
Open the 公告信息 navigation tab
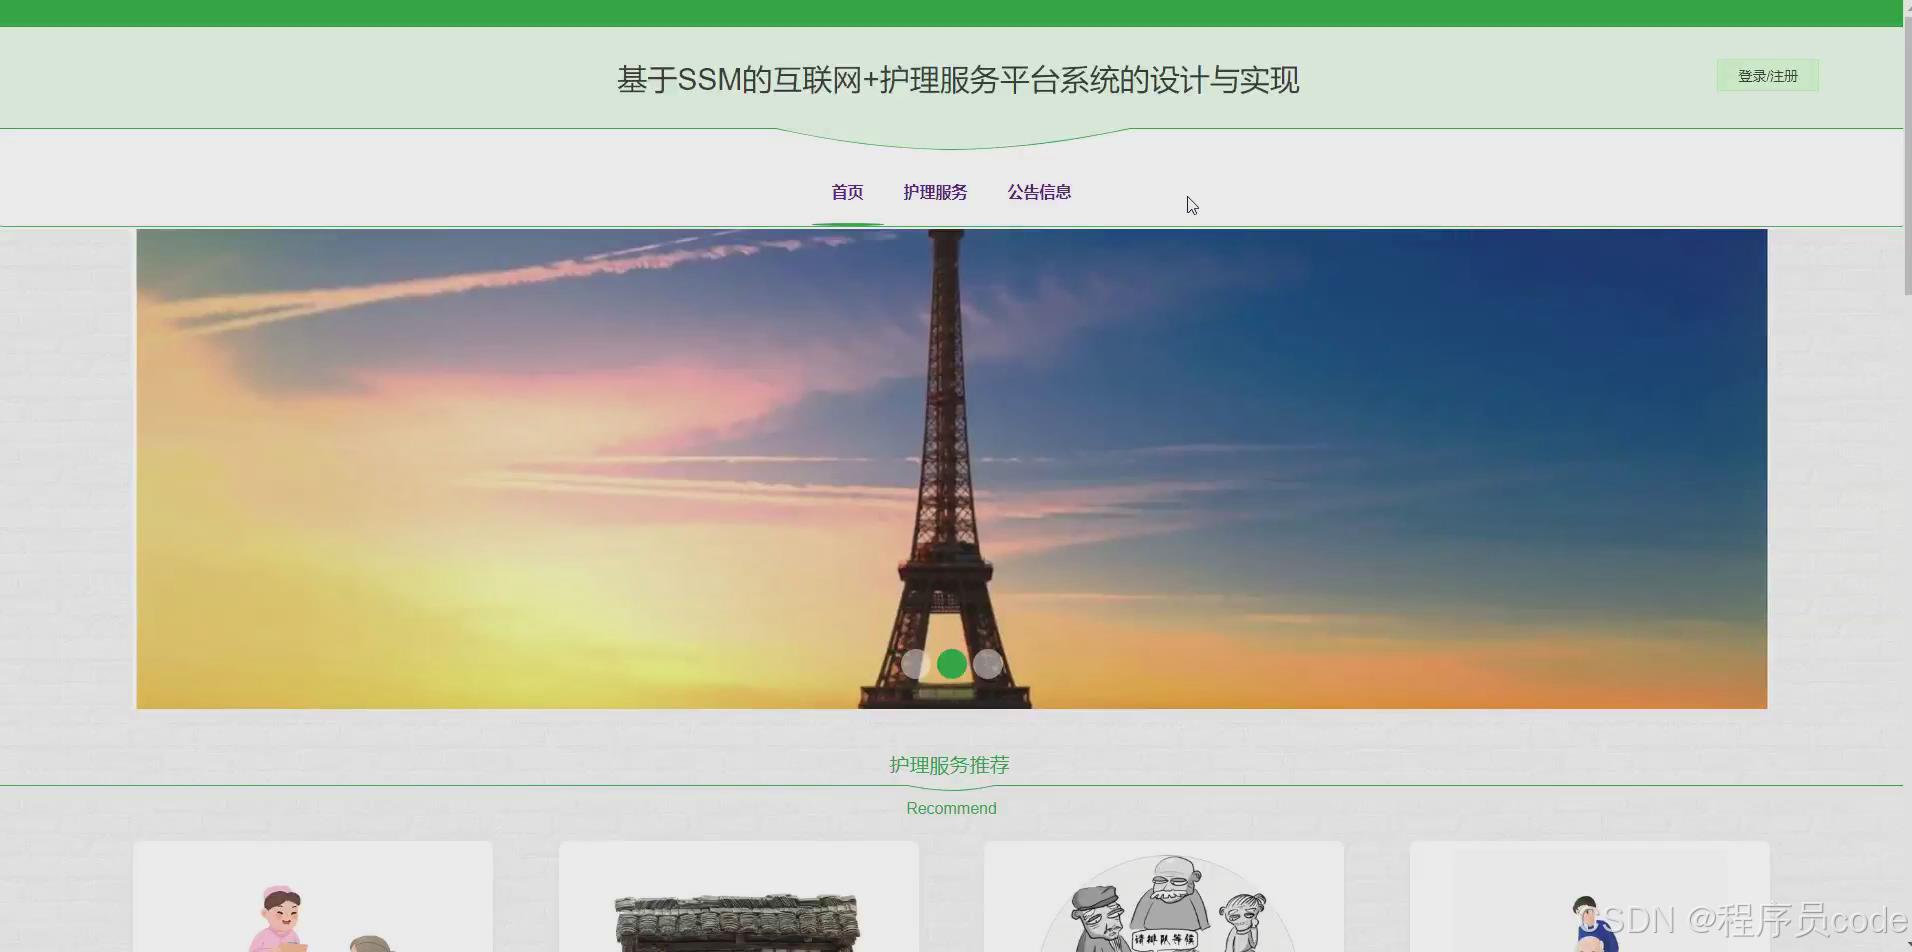[1039, 192]
